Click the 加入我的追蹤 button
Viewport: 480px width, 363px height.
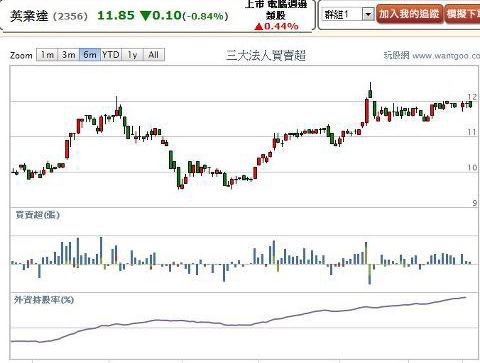pos(410,14)
